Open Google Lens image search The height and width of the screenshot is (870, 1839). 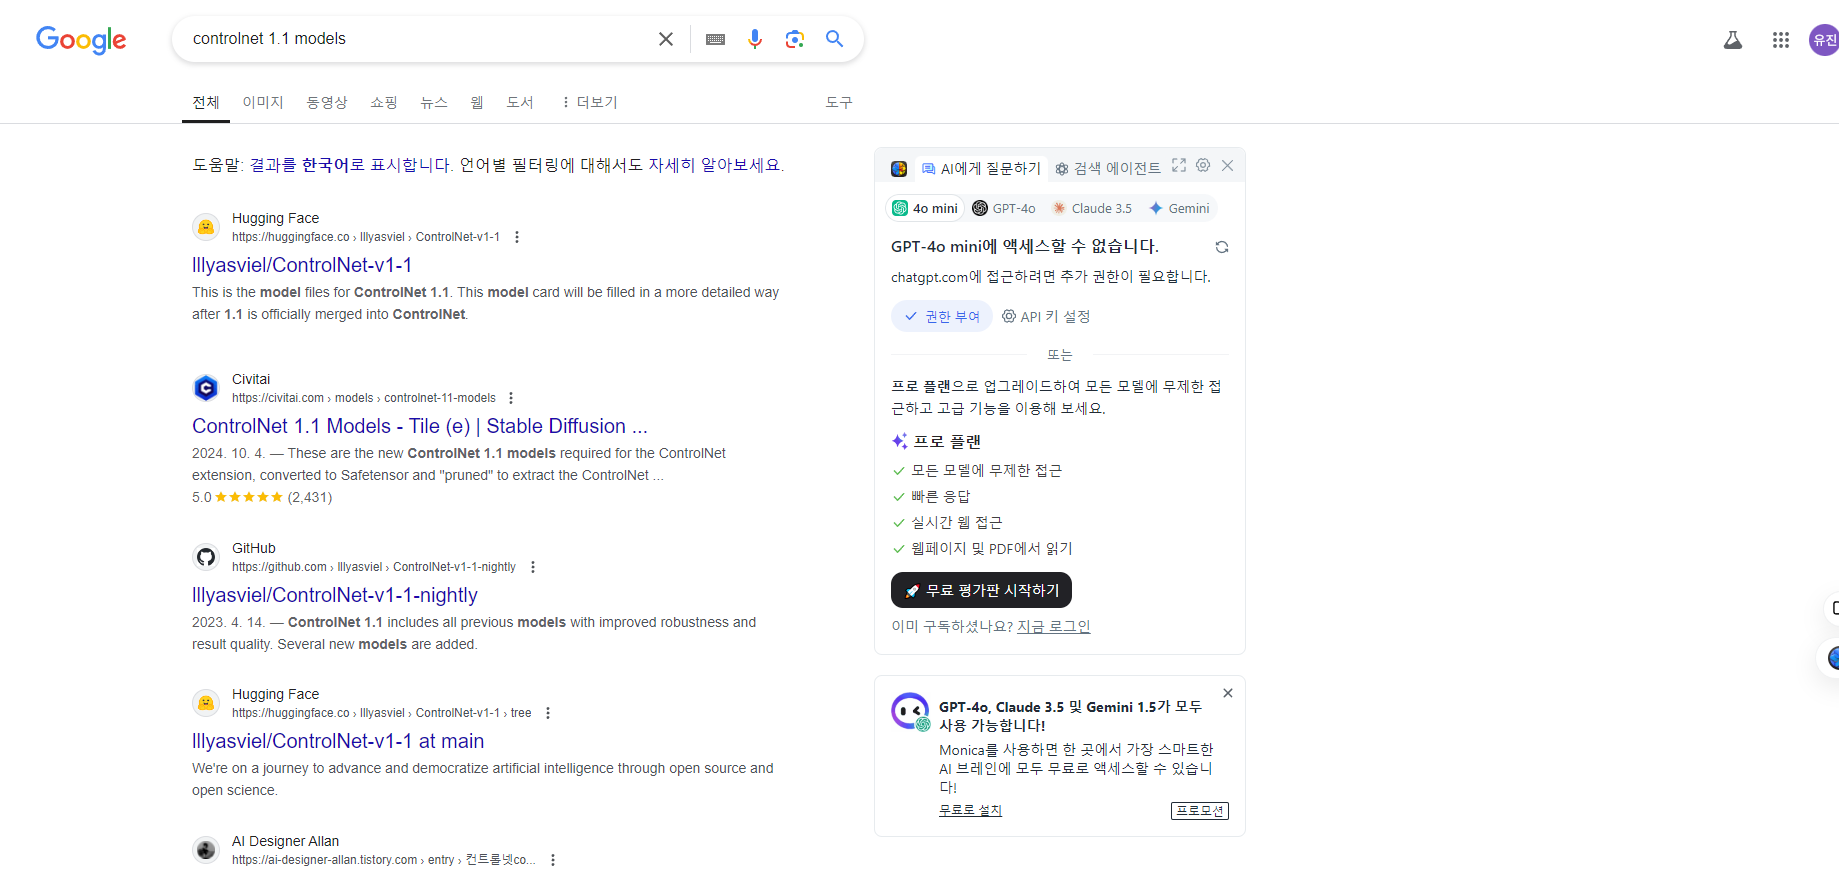(x=795, y=39)
